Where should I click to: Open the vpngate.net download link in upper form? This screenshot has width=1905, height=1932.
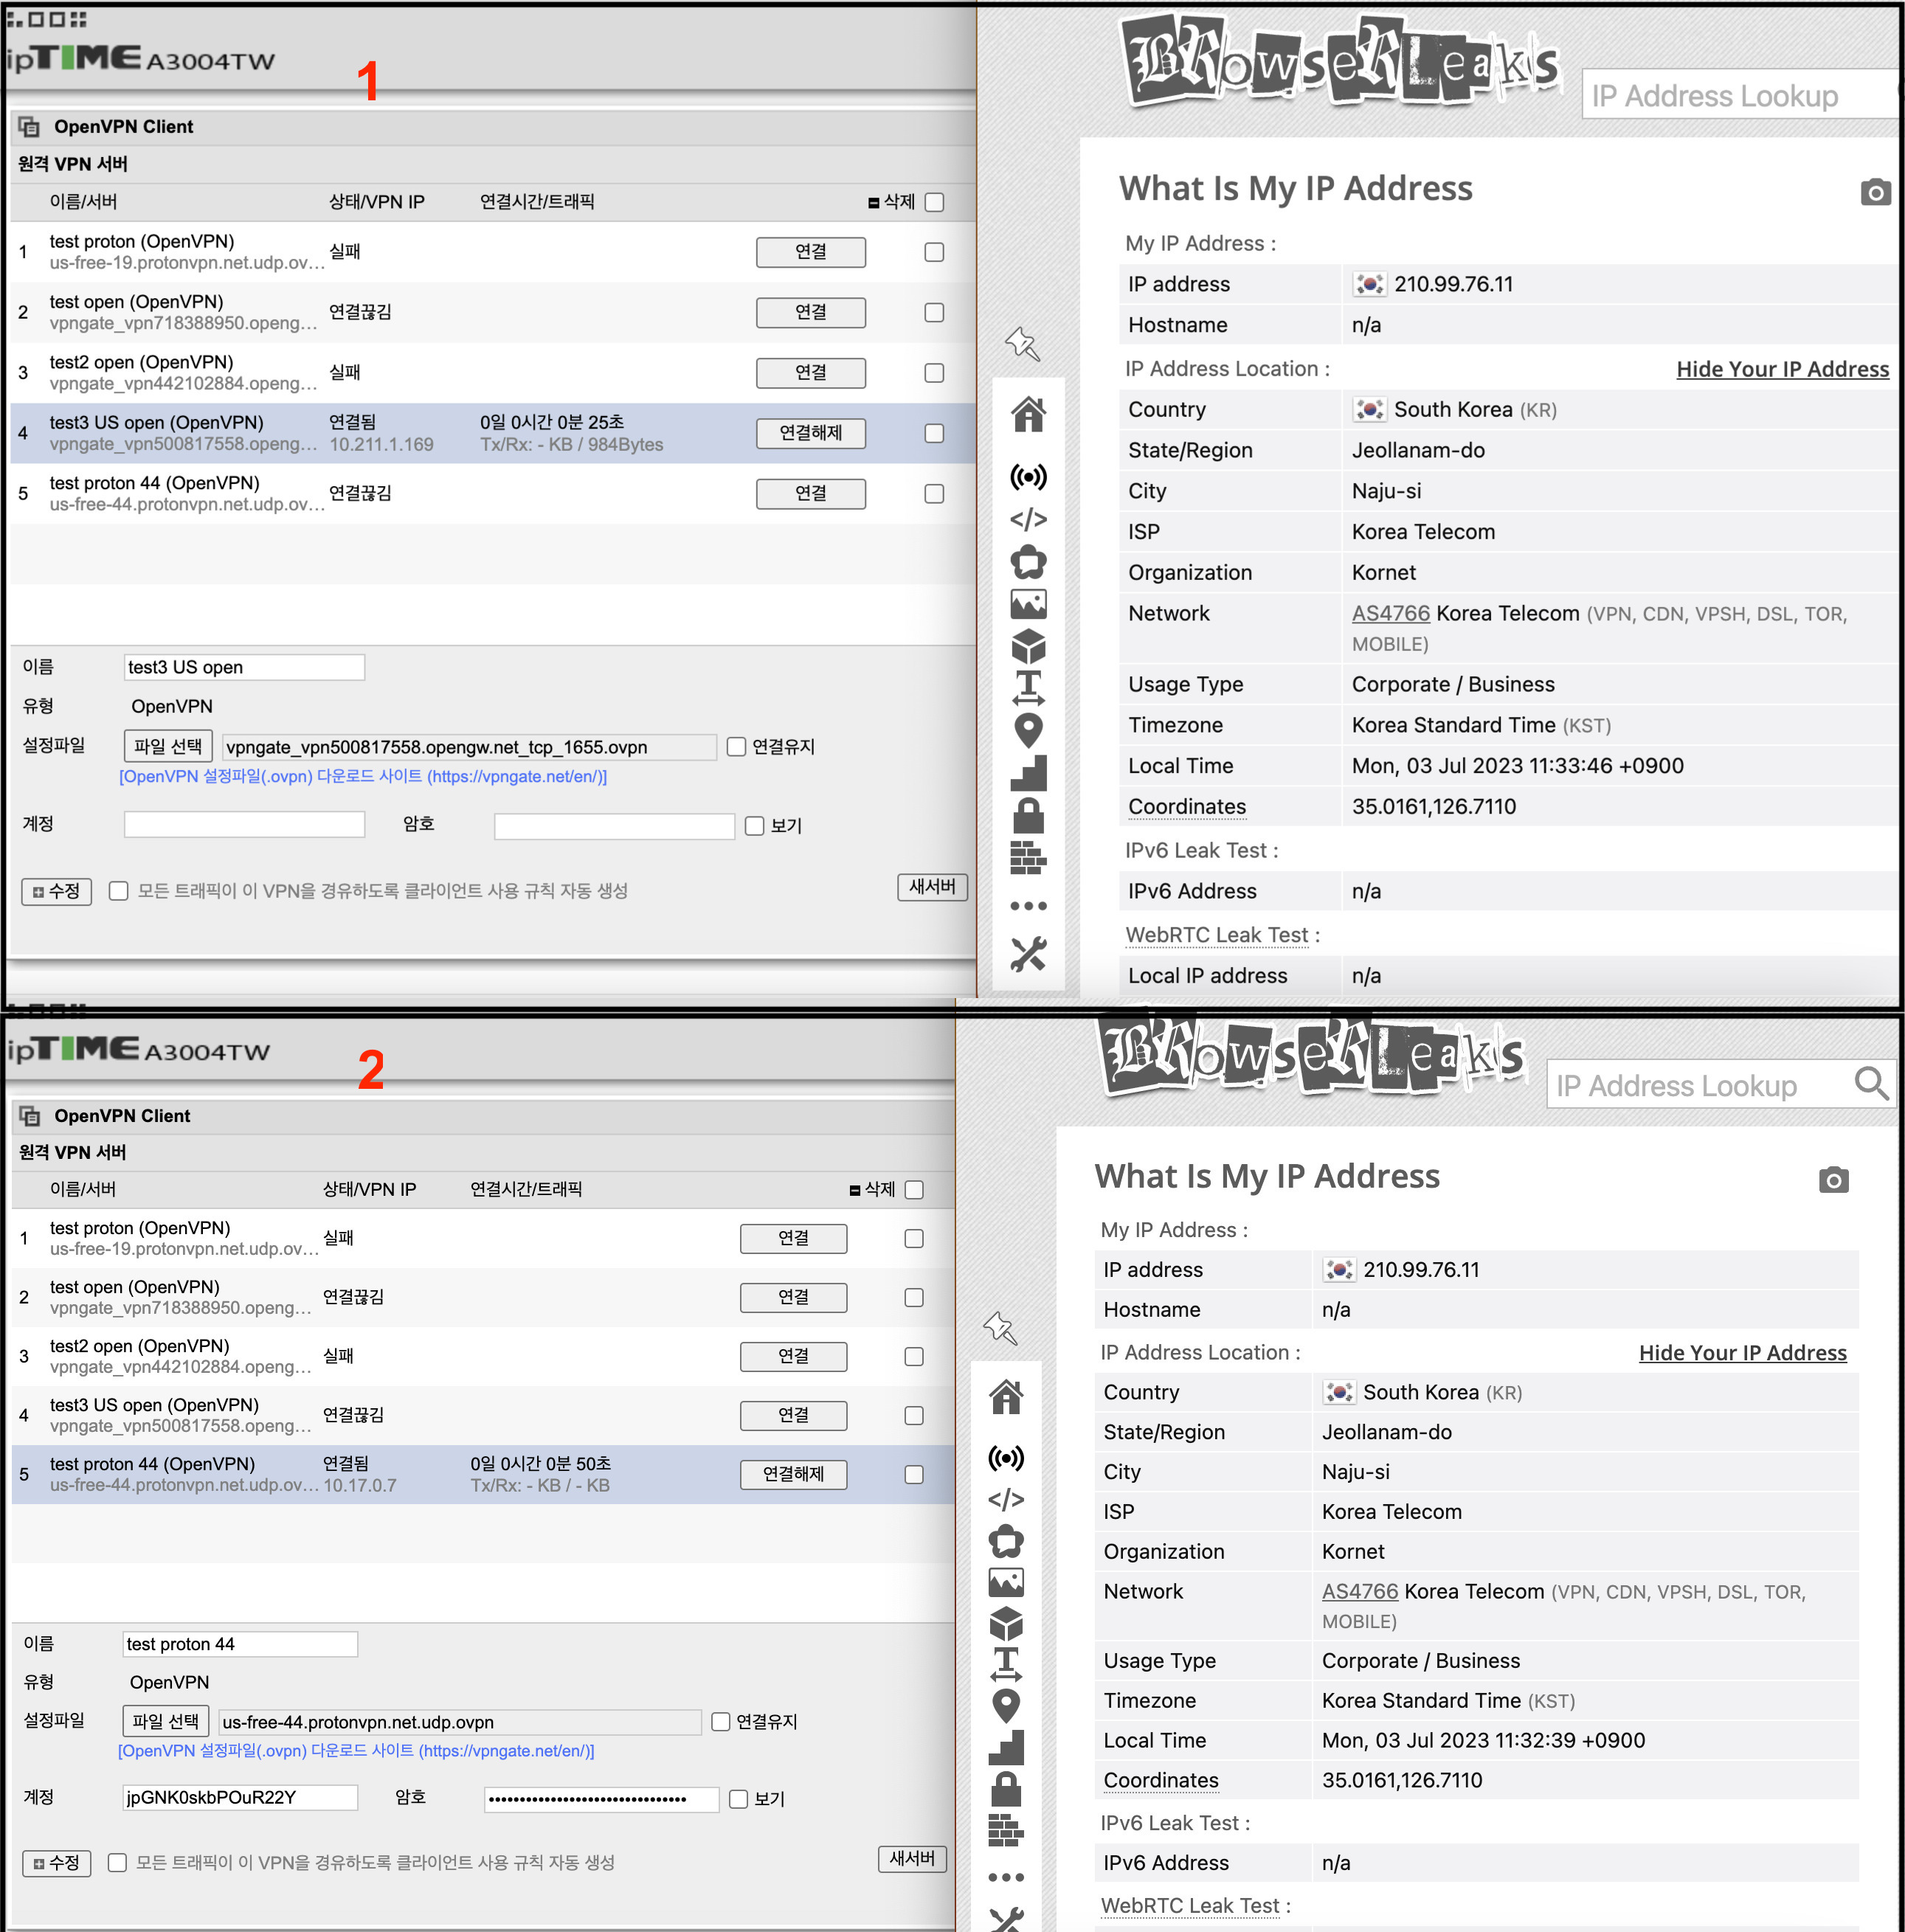pyautogui.click(x=363, y=776)
